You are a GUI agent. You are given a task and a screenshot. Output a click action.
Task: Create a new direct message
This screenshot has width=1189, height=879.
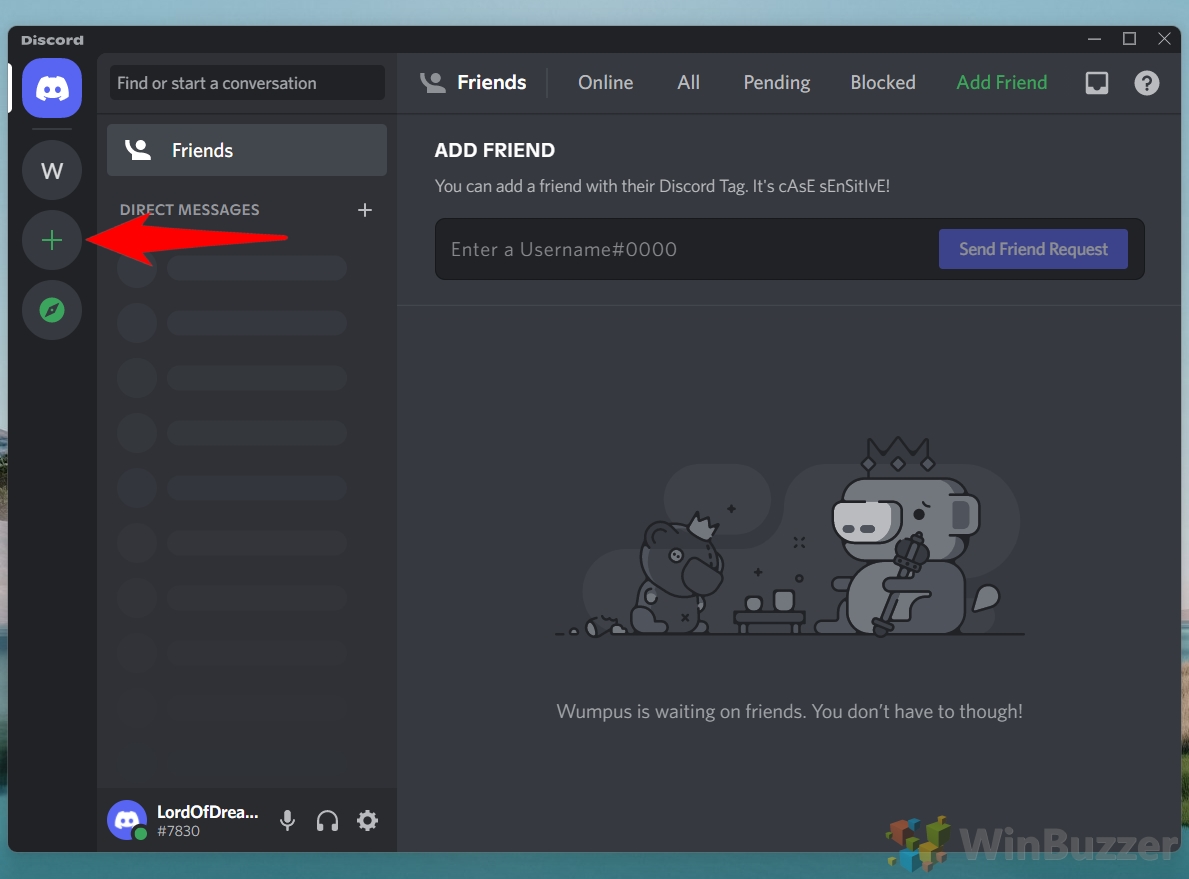(x=365, y=210)
